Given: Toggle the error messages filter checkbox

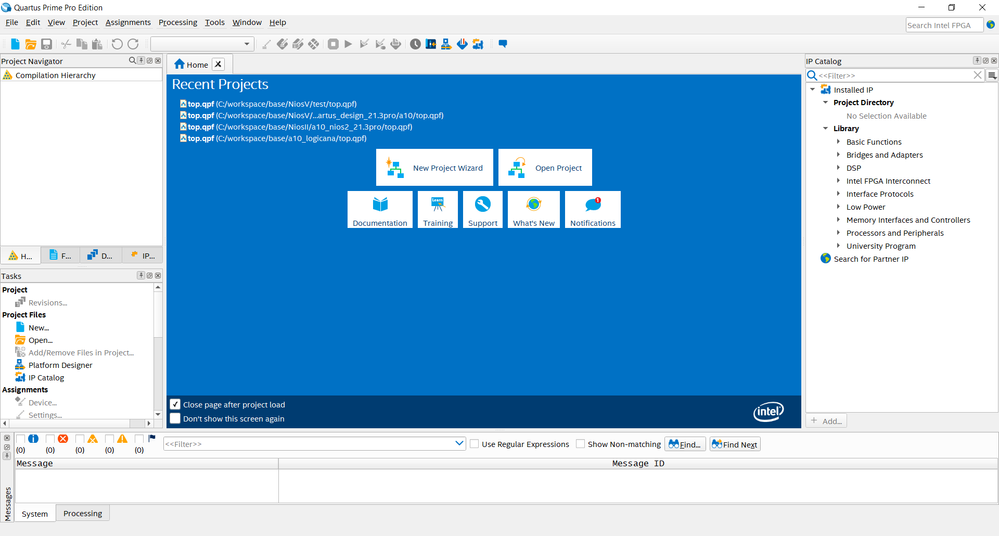Looking at the screenshot, I should pos(50,438).
